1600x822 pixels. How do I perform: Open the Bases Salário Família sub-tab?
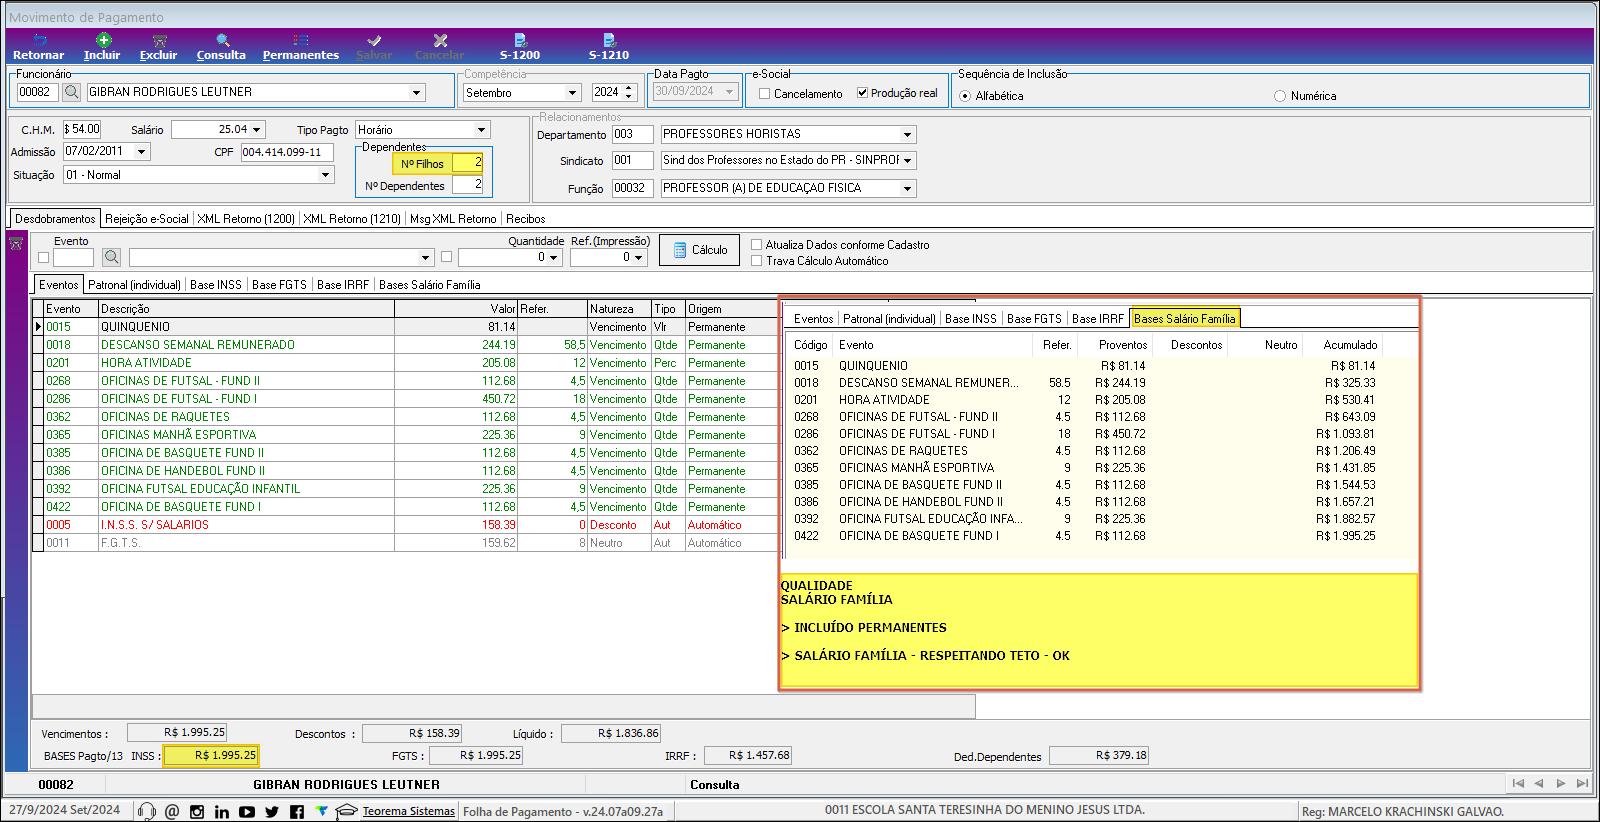click(430, 285)
